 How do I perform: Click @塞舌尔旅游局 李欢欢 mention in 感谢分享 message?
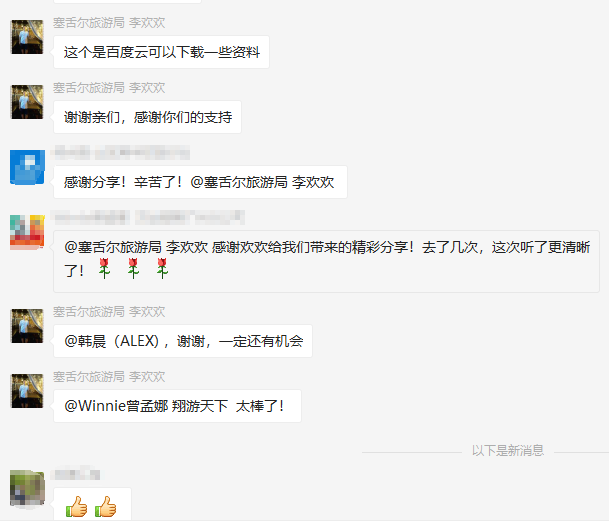262,182
